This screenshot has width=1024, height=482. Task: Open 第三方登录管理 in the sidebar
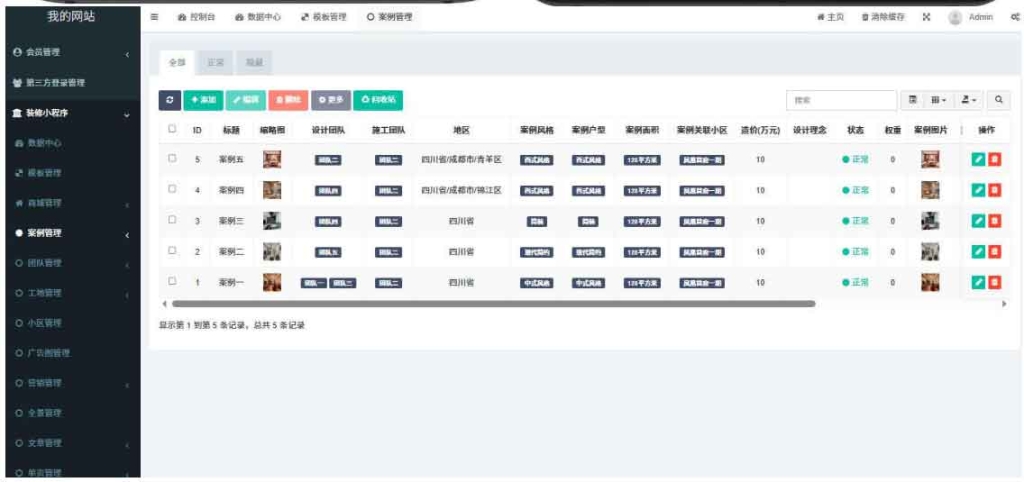pos(72,83)
